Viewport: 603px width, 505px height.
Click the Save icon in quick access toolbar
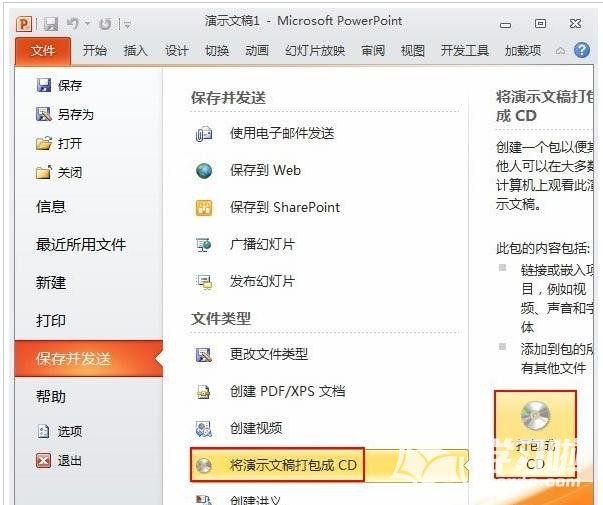[x=50, y=24]
